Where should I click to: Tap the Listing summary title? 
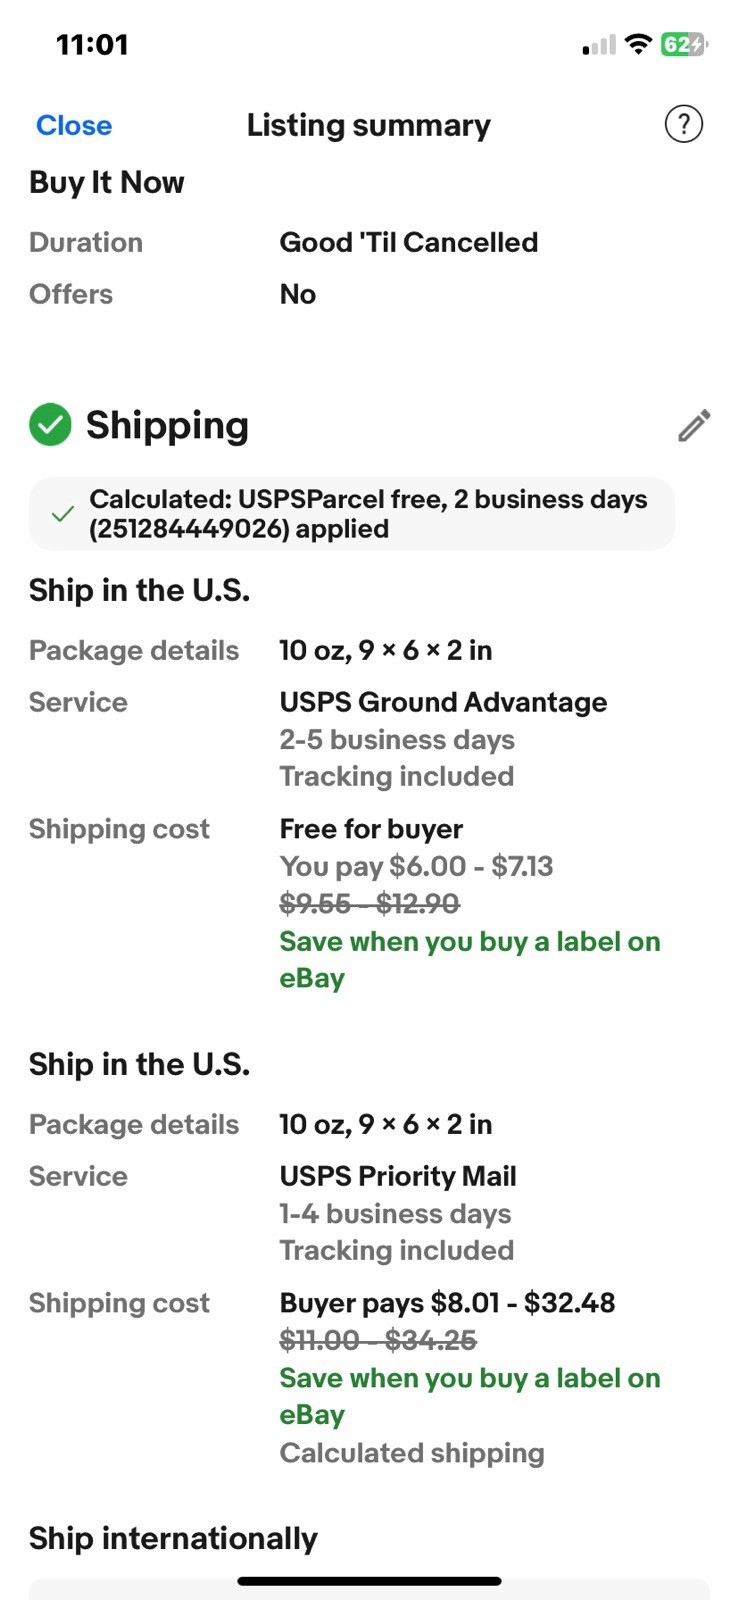point(369,125)
